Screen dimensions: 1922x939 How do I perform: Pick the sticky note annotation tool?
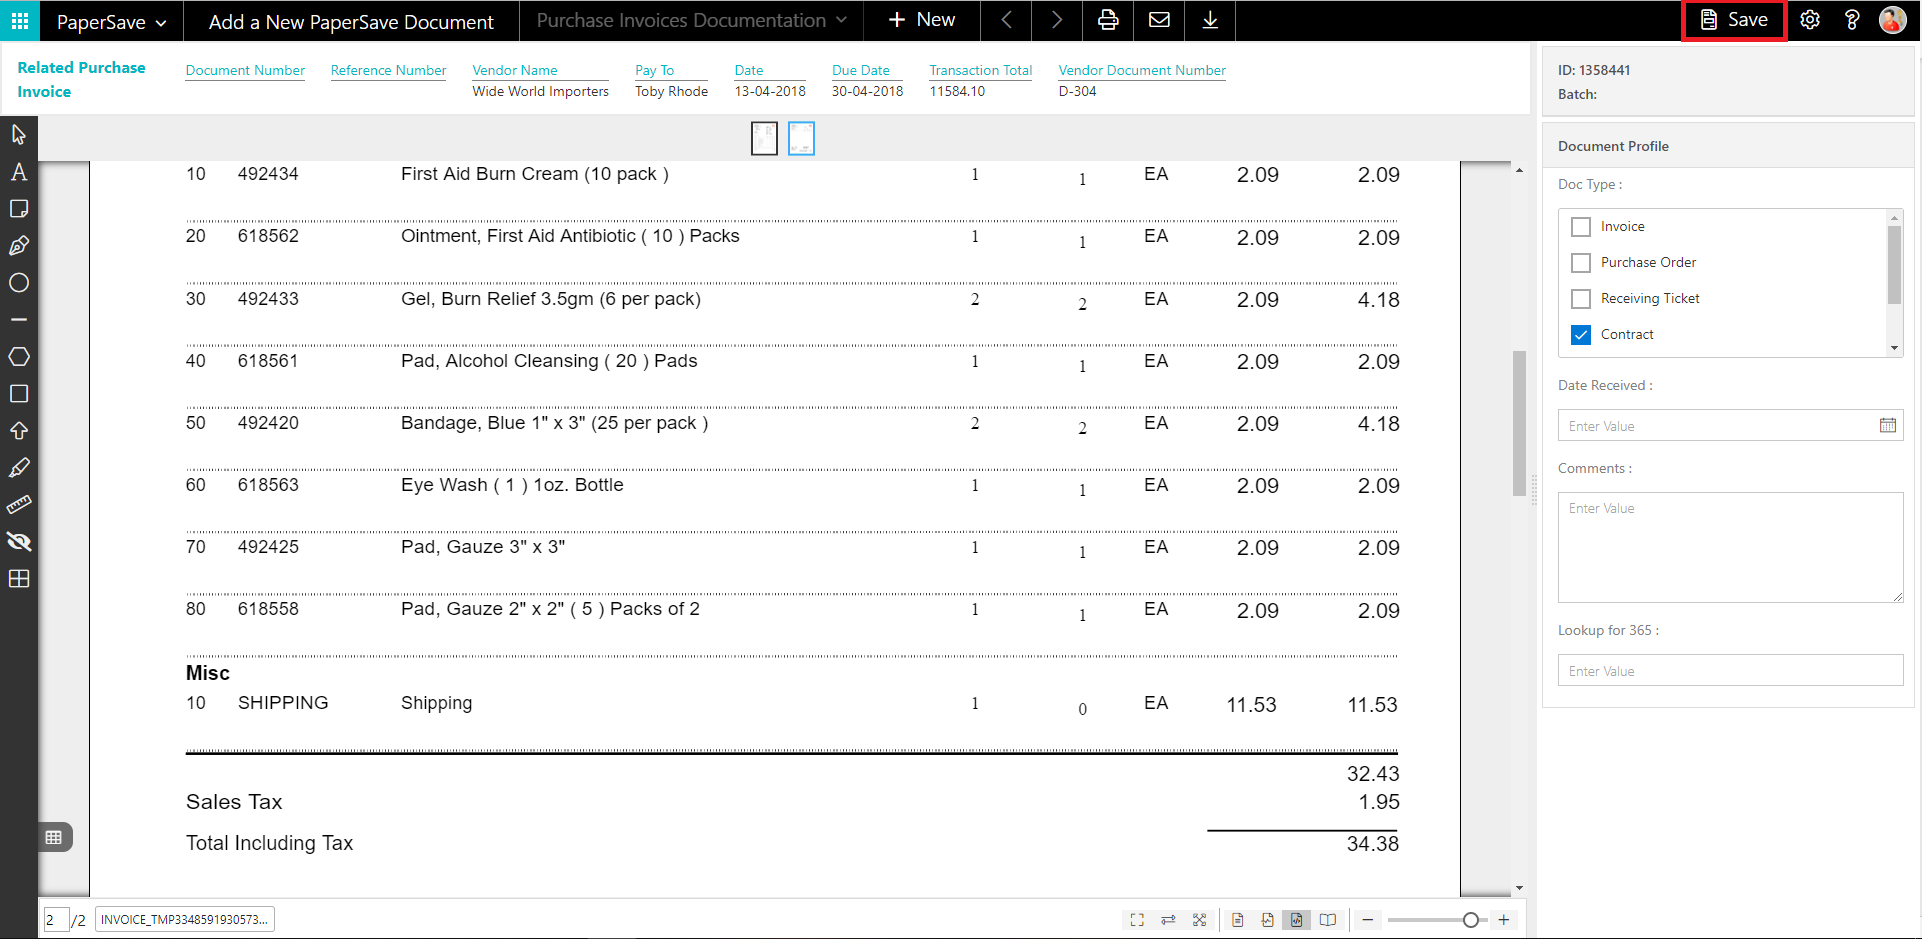[18, 209]
